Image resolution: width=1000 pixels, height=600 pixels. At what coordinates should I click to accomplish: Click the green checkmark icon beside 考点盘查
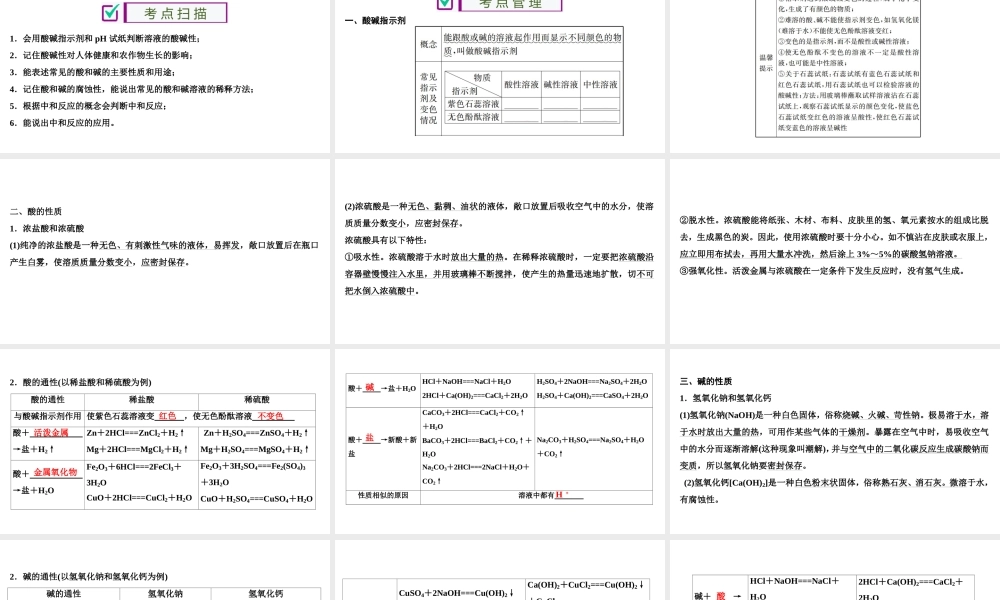point(444,4)
